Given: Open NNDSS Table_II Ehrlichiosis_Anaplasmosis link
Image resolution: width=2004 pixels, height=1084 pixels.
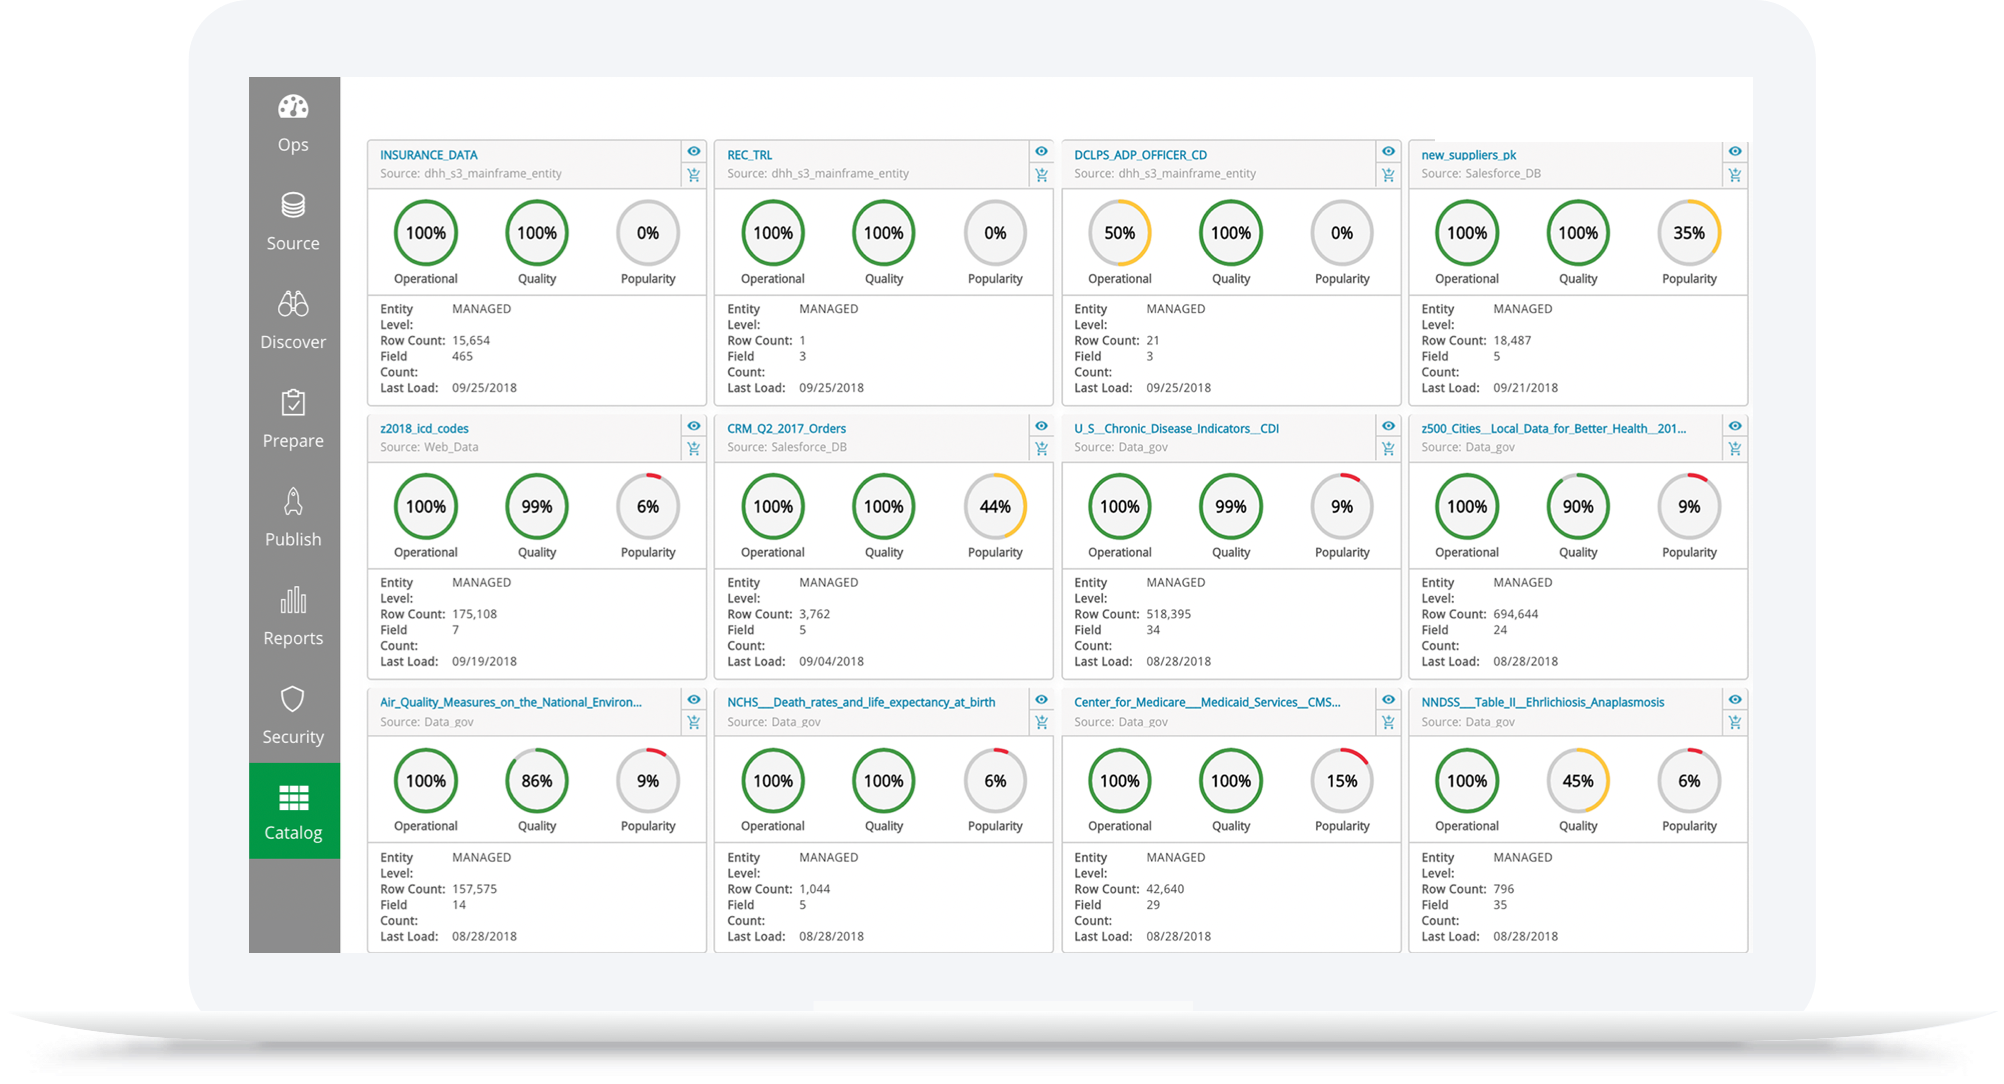Looking at the screenshot, I should pyautogui.click(x=1542, y=702).
